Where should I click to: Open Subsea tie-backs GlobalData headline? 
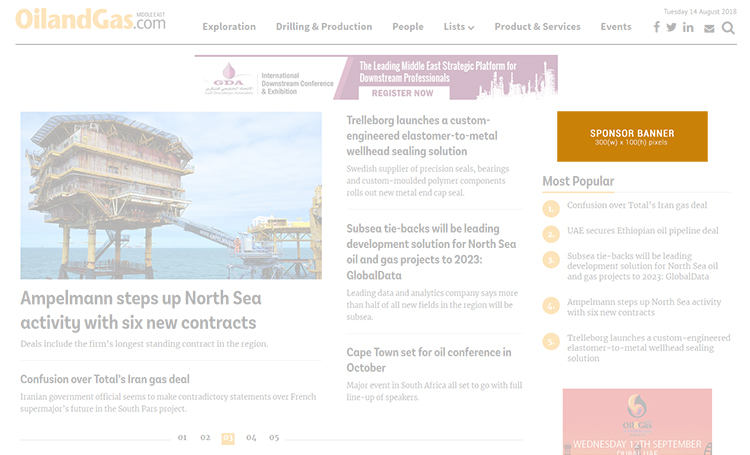(x=431, y=252)
